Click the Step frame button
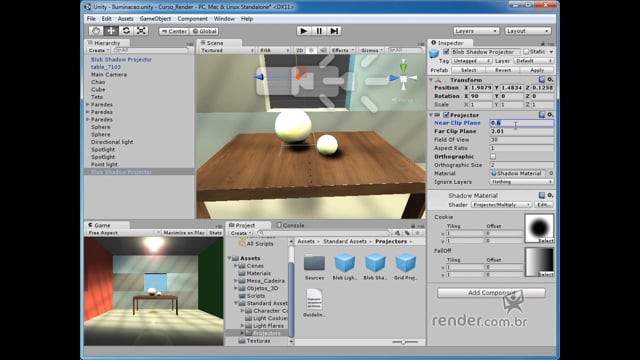This screenshot has height=360, width=640. click(334, 31)
